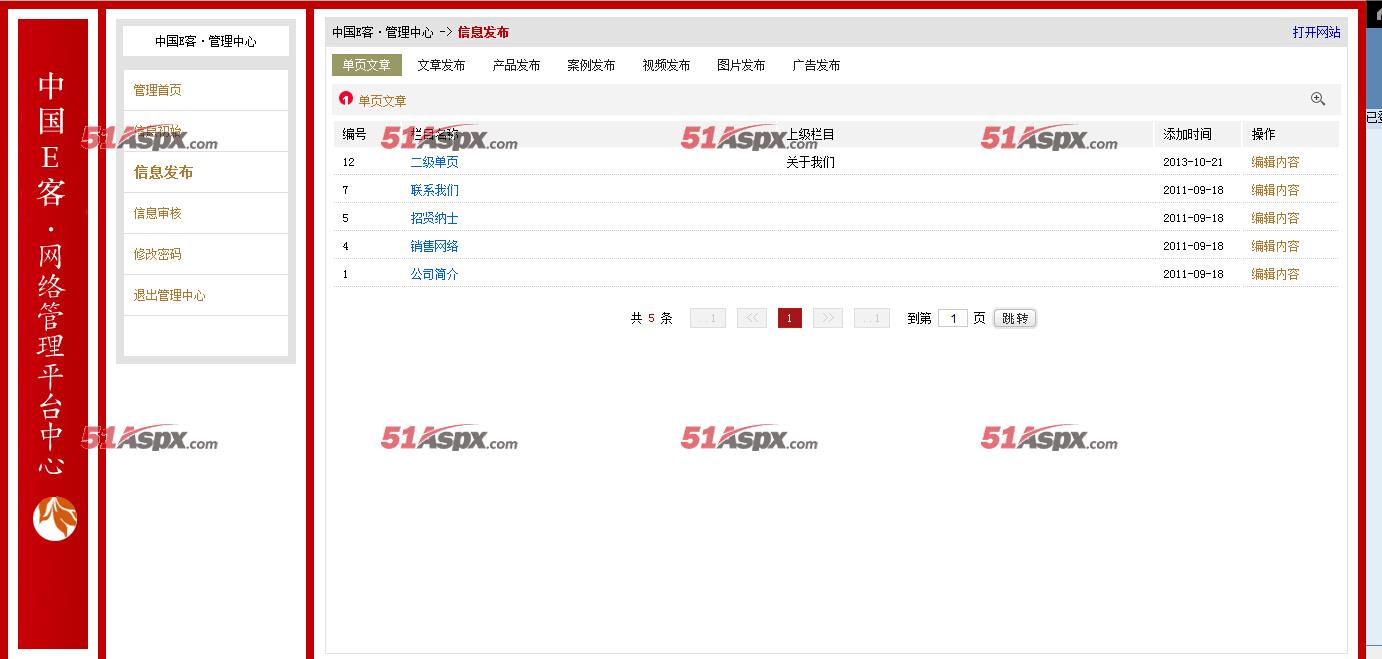Go to the 图片发布 tab
The width and height of the screenshot is (1382, 659).
[x=741, y=65]
